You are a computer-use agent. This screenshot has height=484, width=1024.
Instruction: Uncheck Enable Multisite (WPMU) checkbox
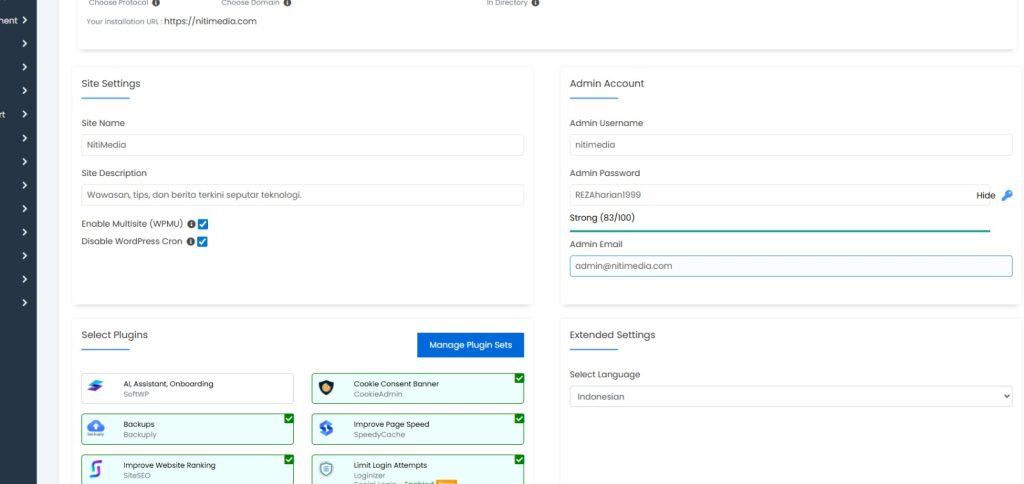[203, 224]
